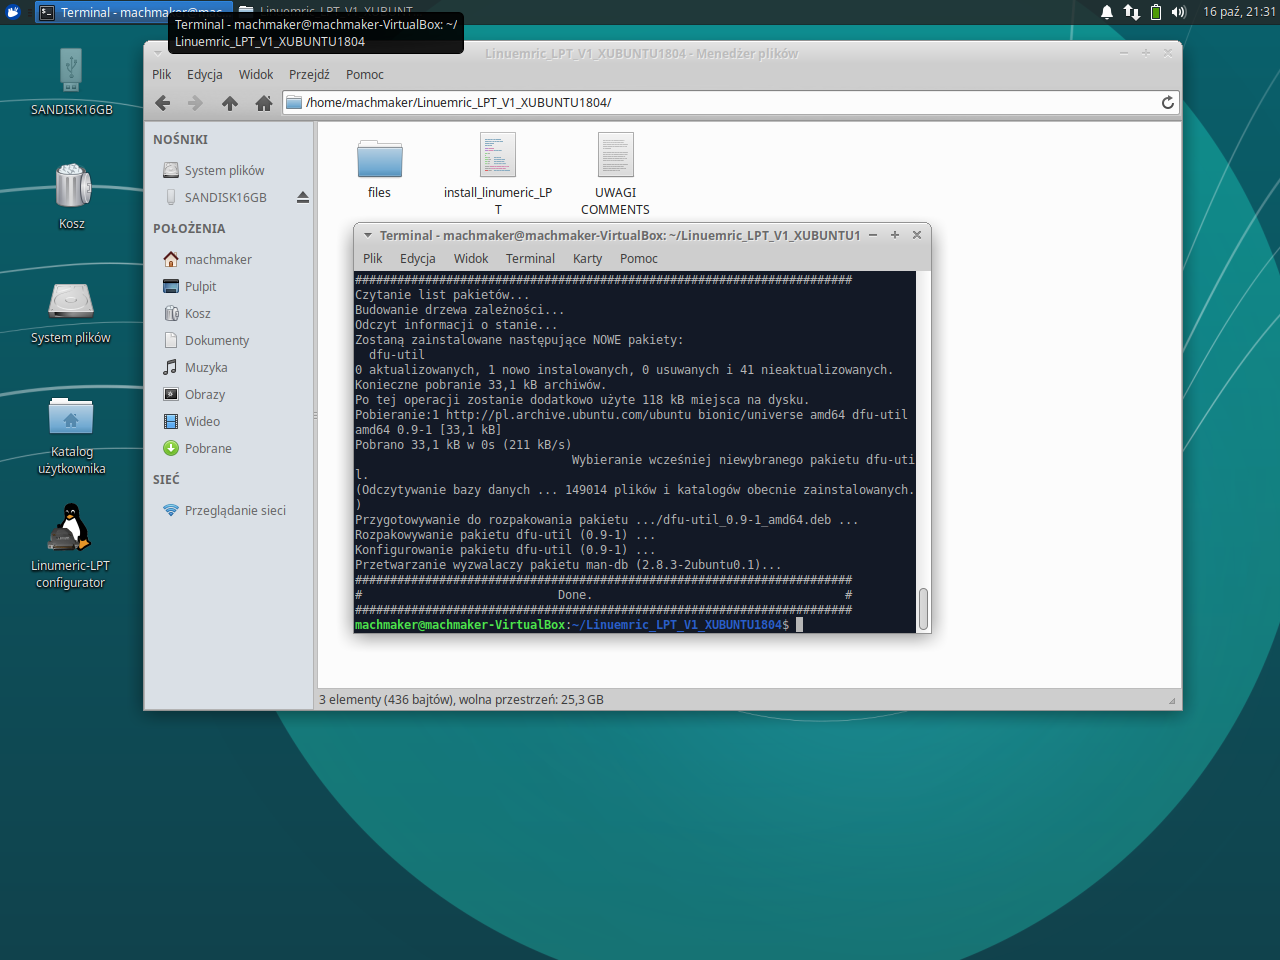
Task: Open the Kosz desktop trash icon
Action: click(72, 187)
